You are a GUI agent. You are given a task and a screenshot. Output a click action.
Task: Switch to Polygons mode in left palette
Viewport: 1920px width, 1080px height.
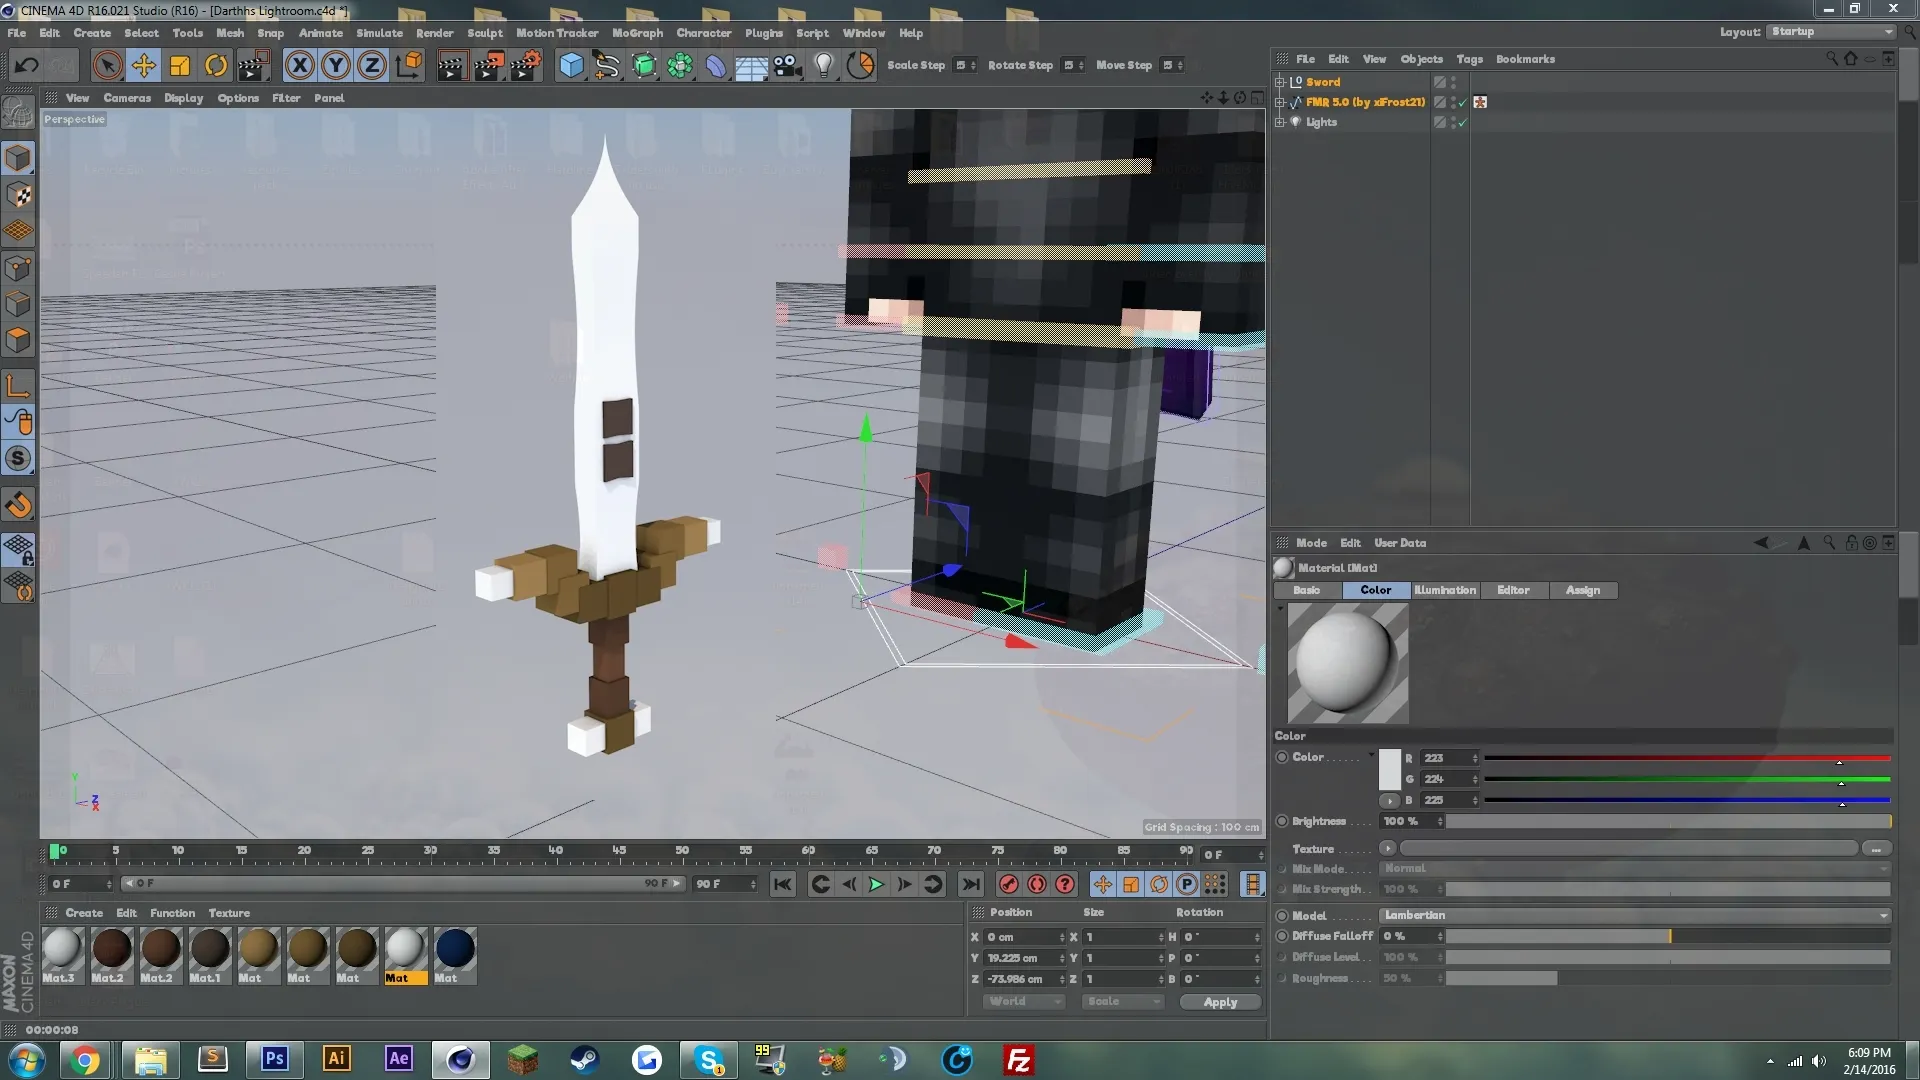18,340
